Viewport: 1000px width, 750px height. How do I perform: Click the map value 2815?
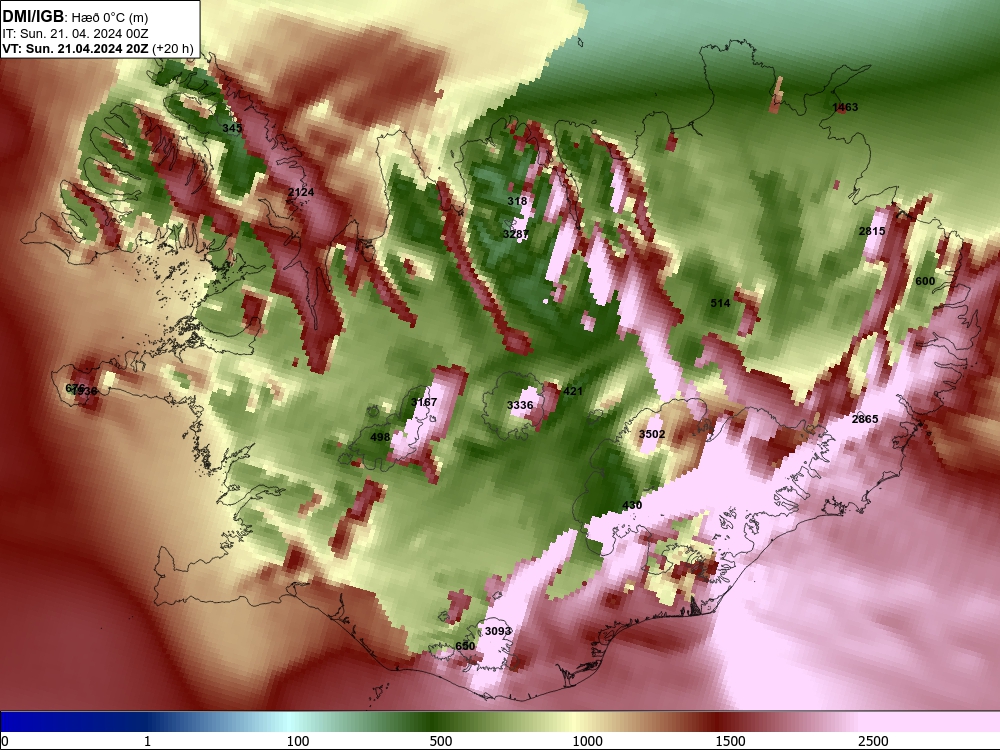coord(872,231)
